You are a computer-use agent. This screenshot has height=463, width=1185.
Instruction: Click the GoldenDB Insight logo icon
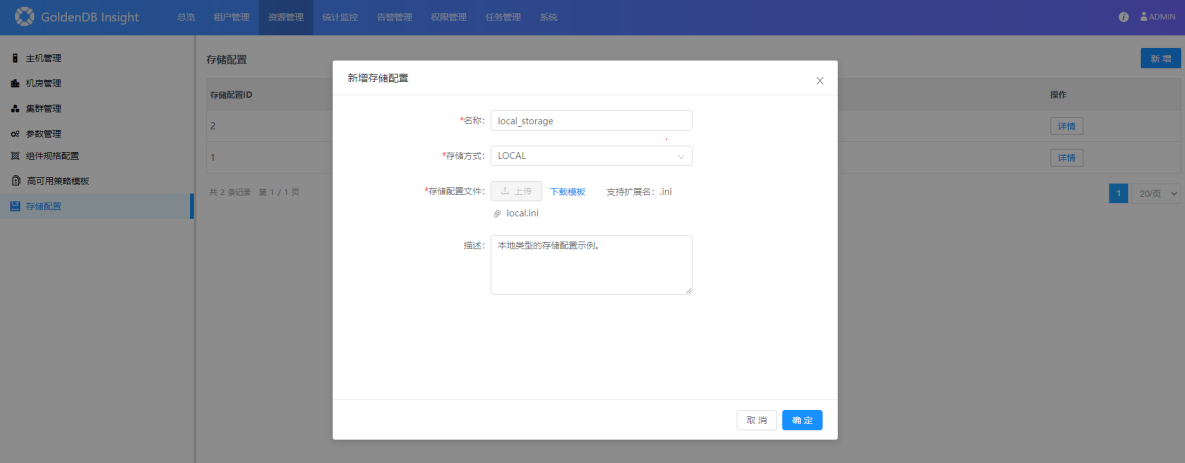(25, 17)
